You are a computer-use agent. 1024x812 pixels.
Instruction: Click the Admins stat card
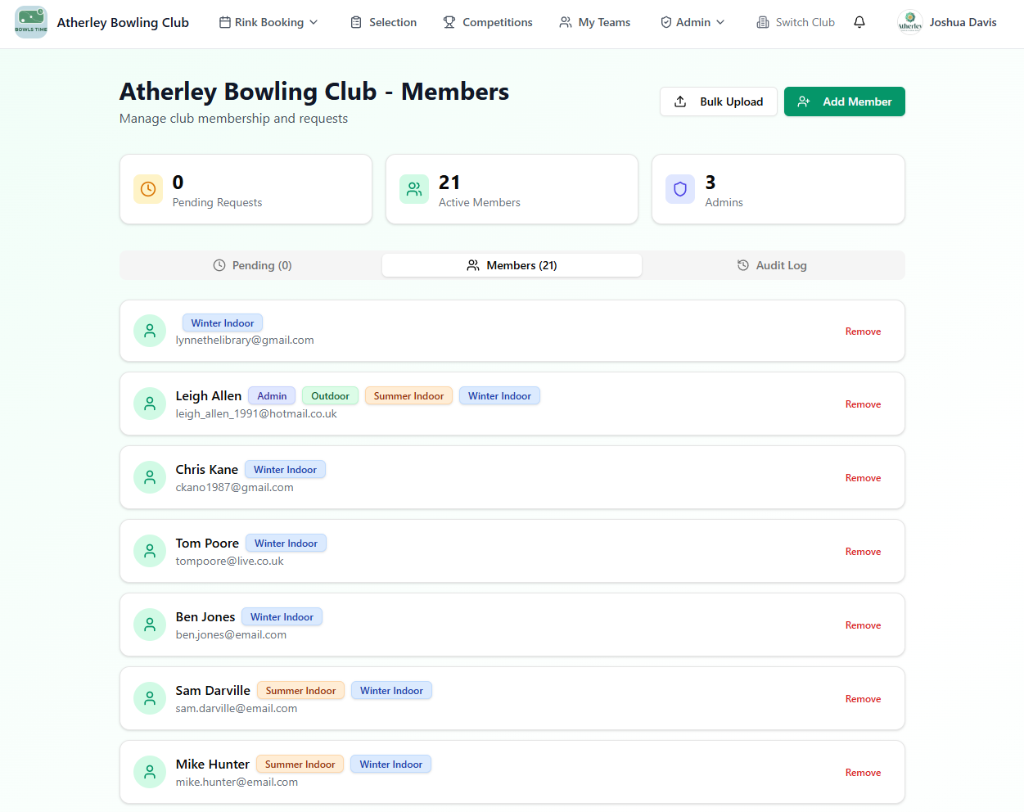pos(778,189)
